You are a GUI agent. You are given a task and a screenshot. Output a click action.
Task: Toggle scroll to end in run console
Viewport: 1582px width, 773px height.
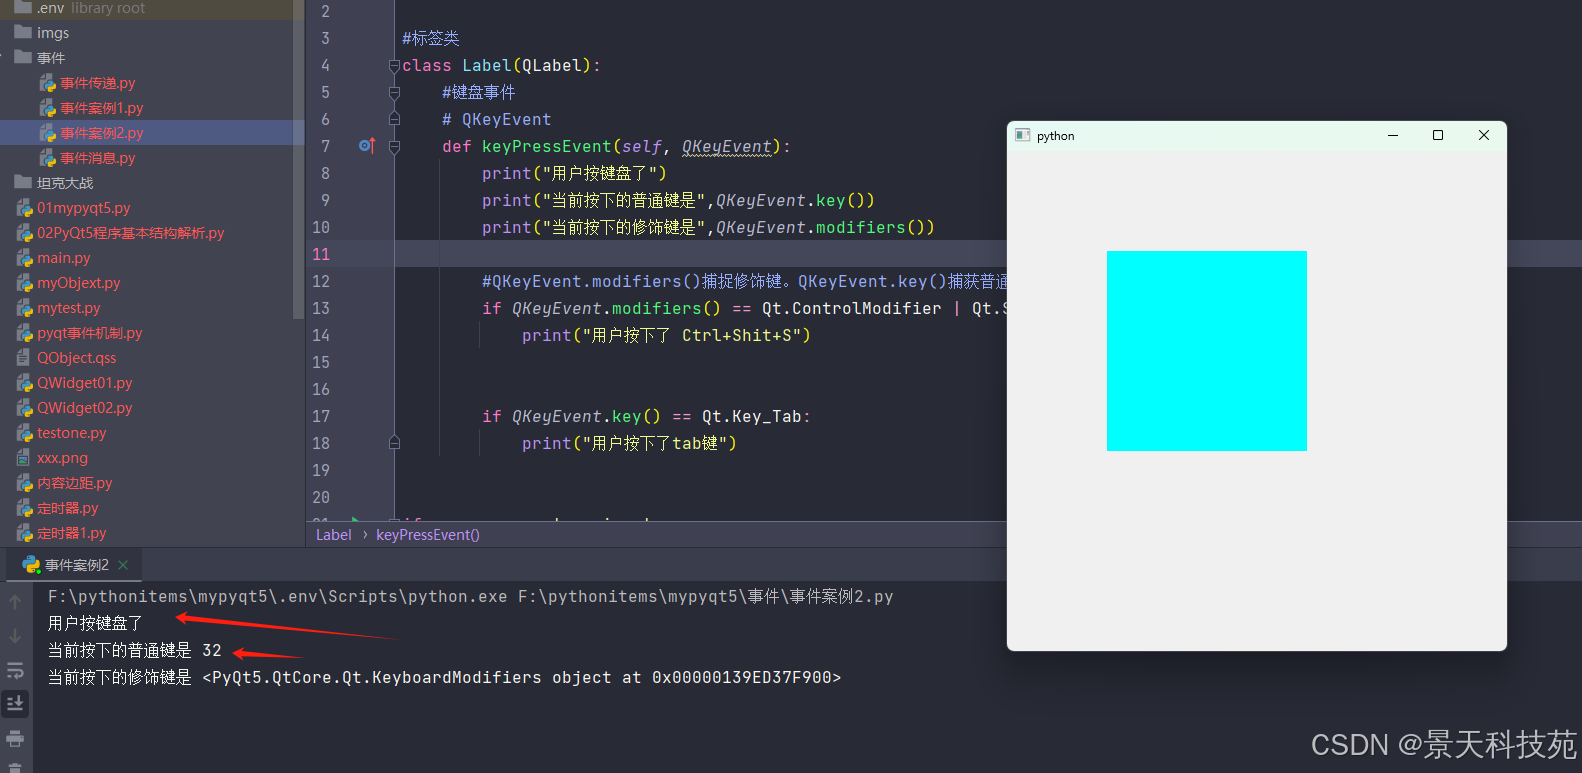(x=15, y=704)
